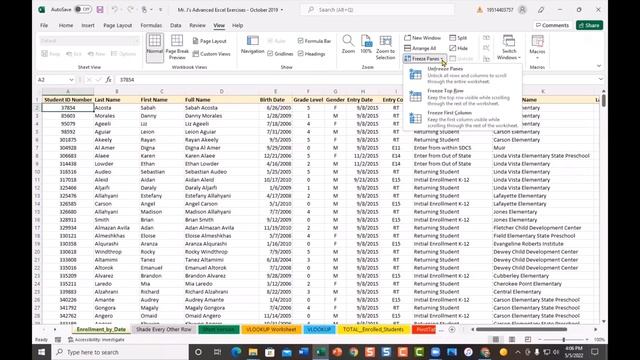Switch to Page Layout view
This screenshot has width=640, height=360.
click(x=209, y=41)
